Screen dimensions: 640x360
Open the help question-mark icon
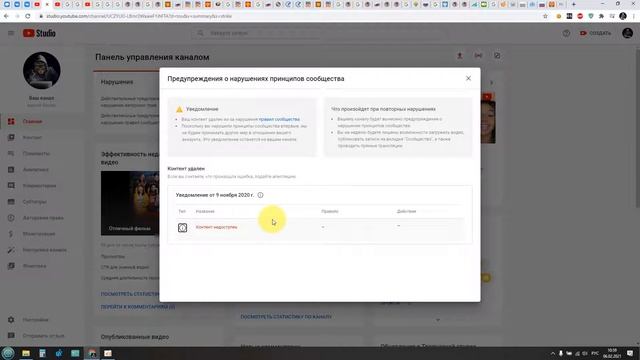(566, 33)
